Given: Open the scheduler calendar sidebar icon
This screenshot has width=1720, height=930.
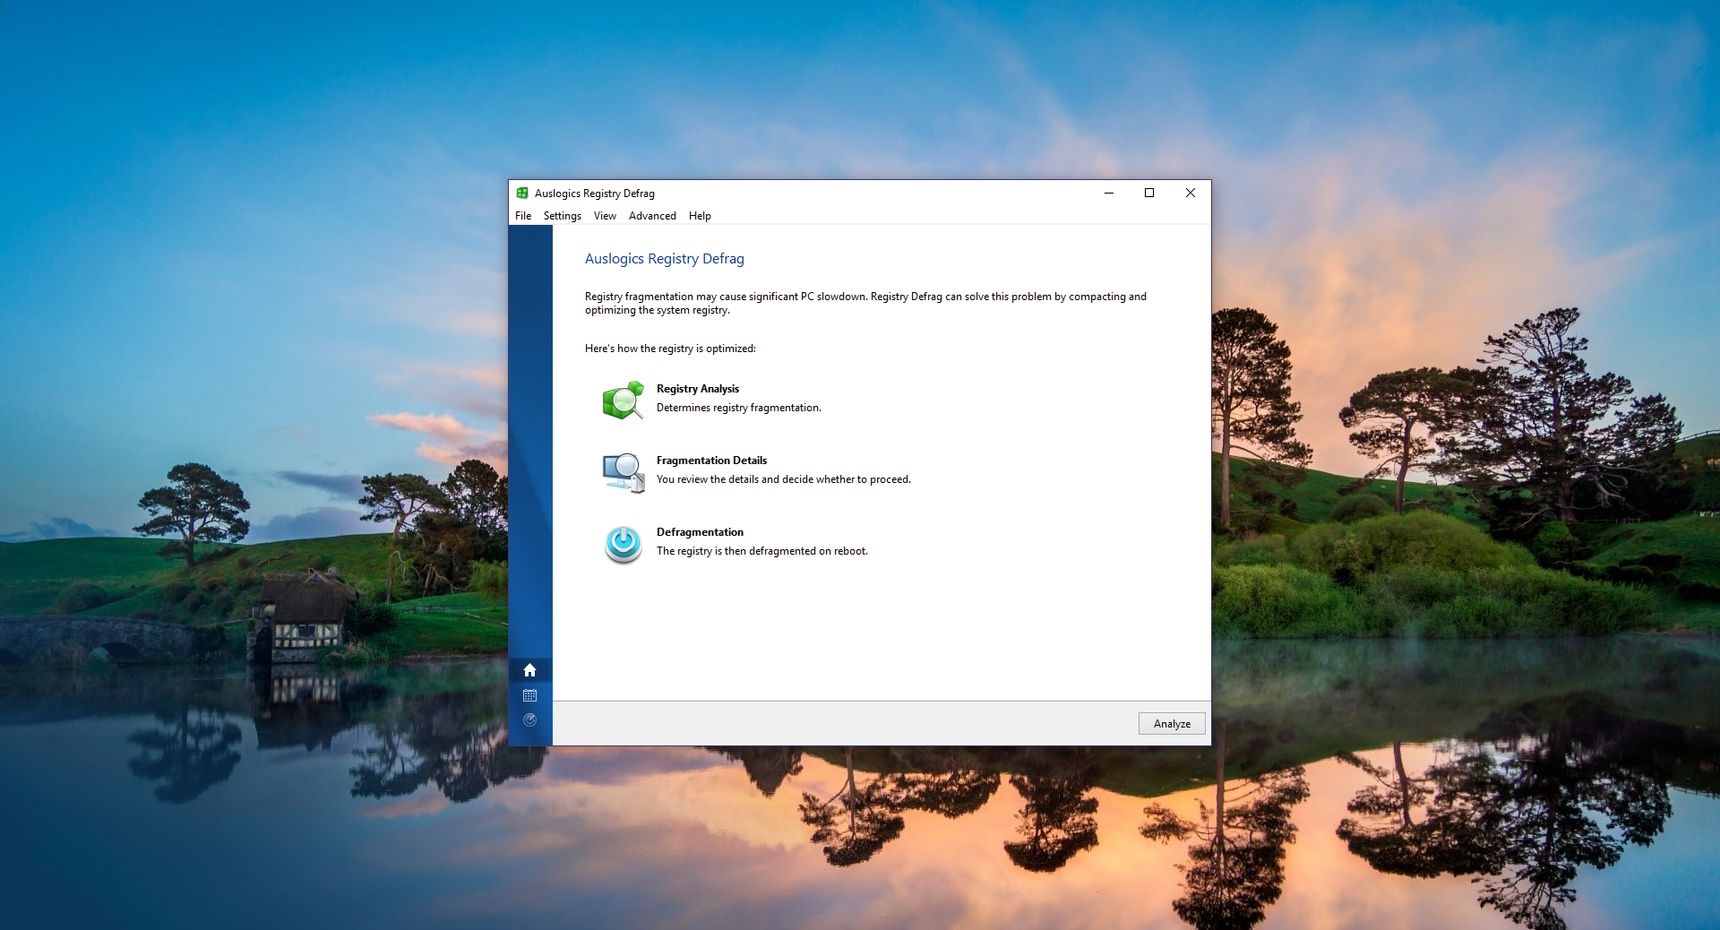Looking at the screenshot, I should tap(530, 695).
